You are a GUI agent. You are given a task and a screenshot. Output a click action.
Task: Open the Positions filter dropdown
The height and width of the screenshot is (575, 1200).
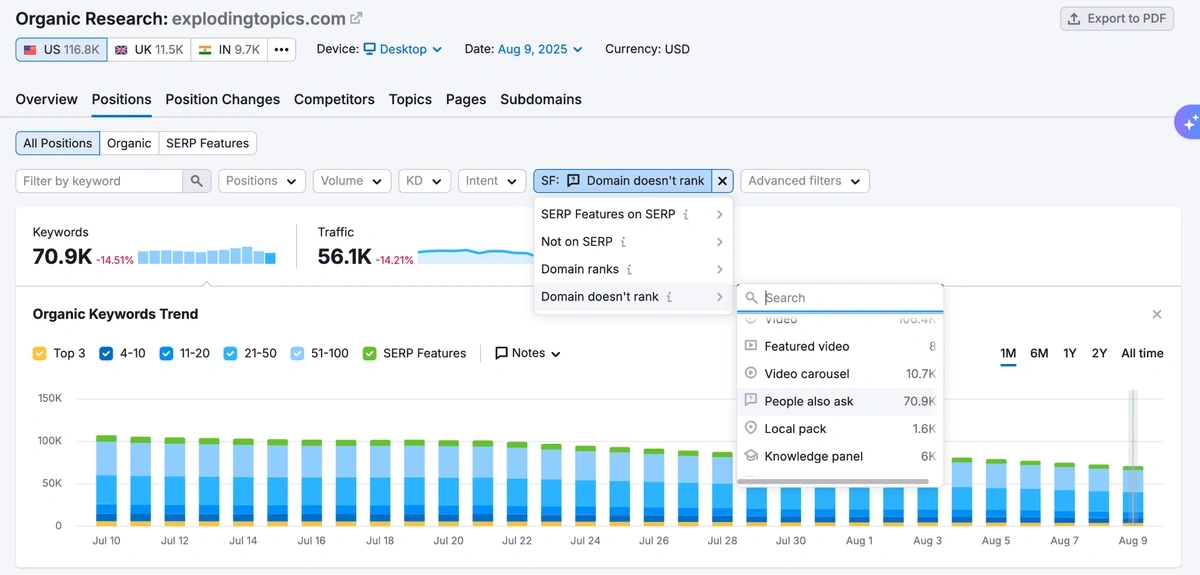[261, 181]
